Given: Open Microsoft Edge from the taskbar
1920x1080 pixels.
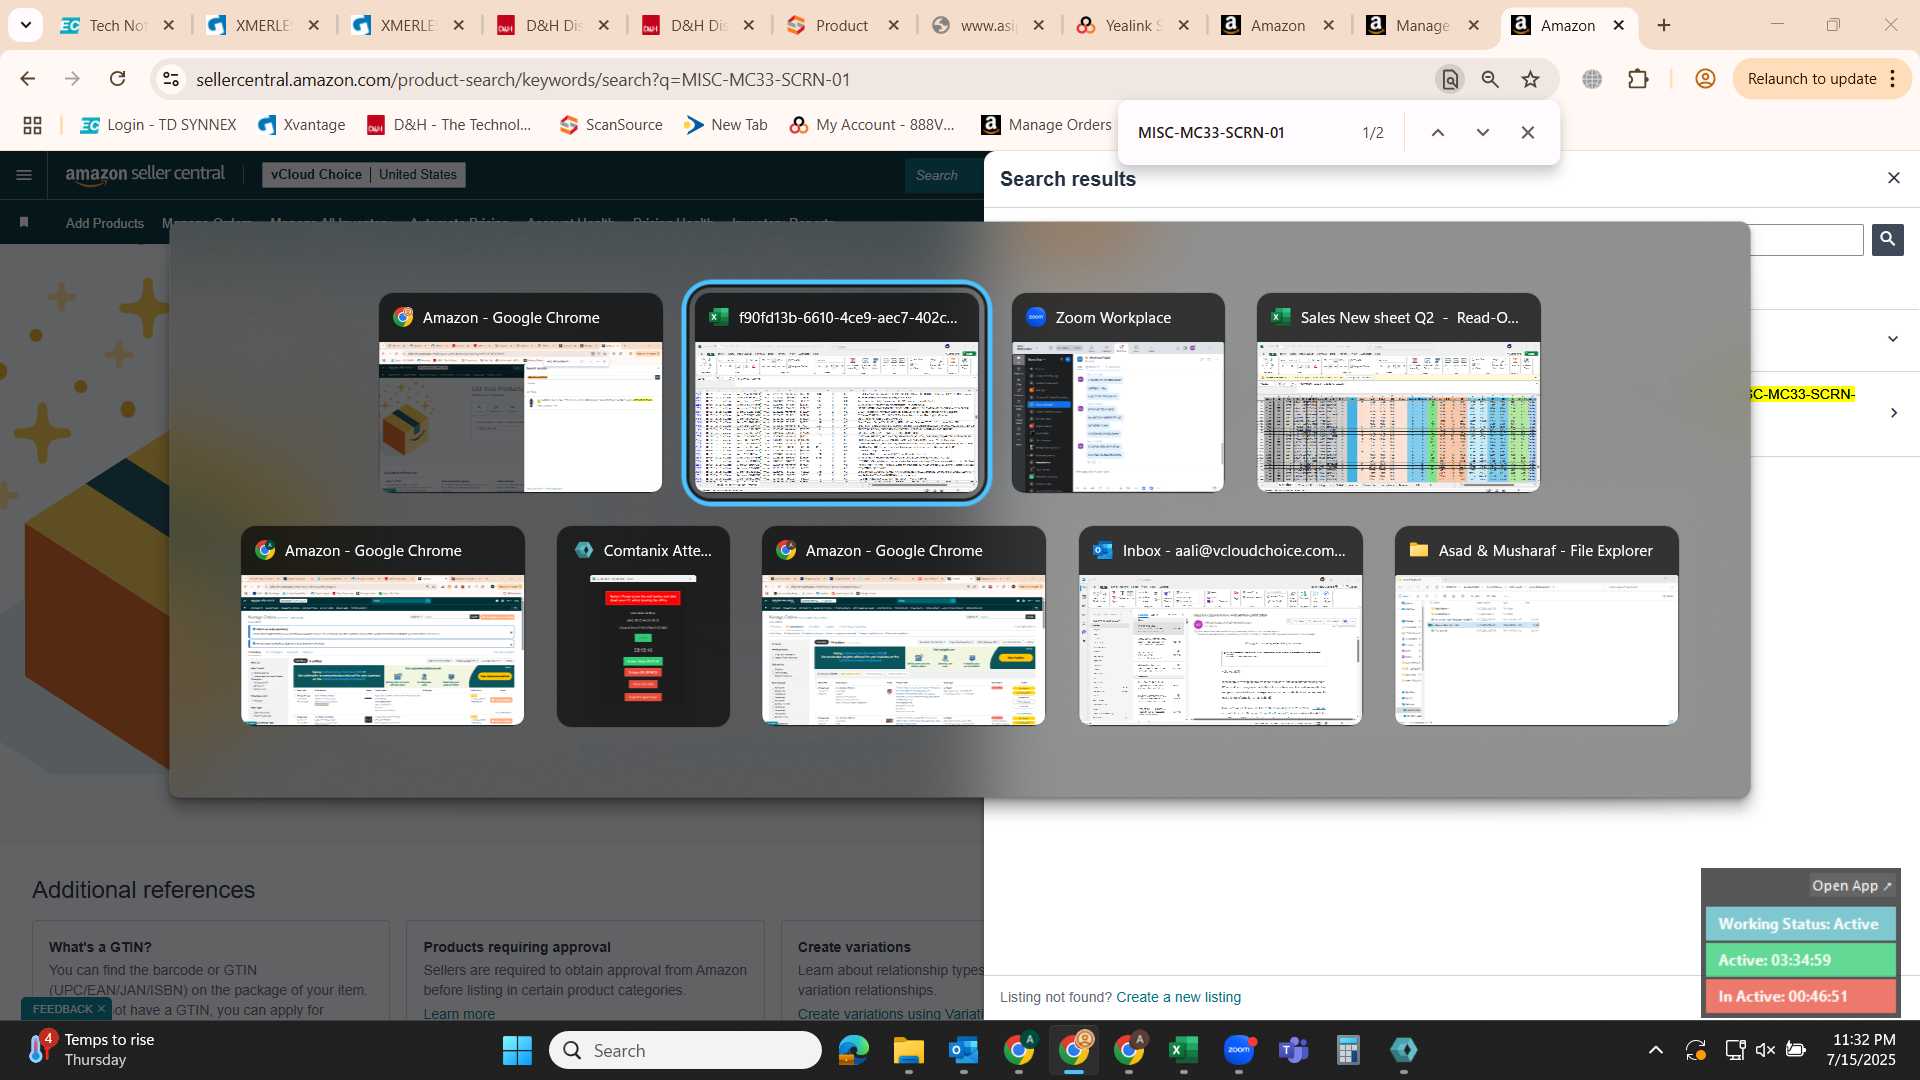Looking at the screenshot, I should 854,1050.
